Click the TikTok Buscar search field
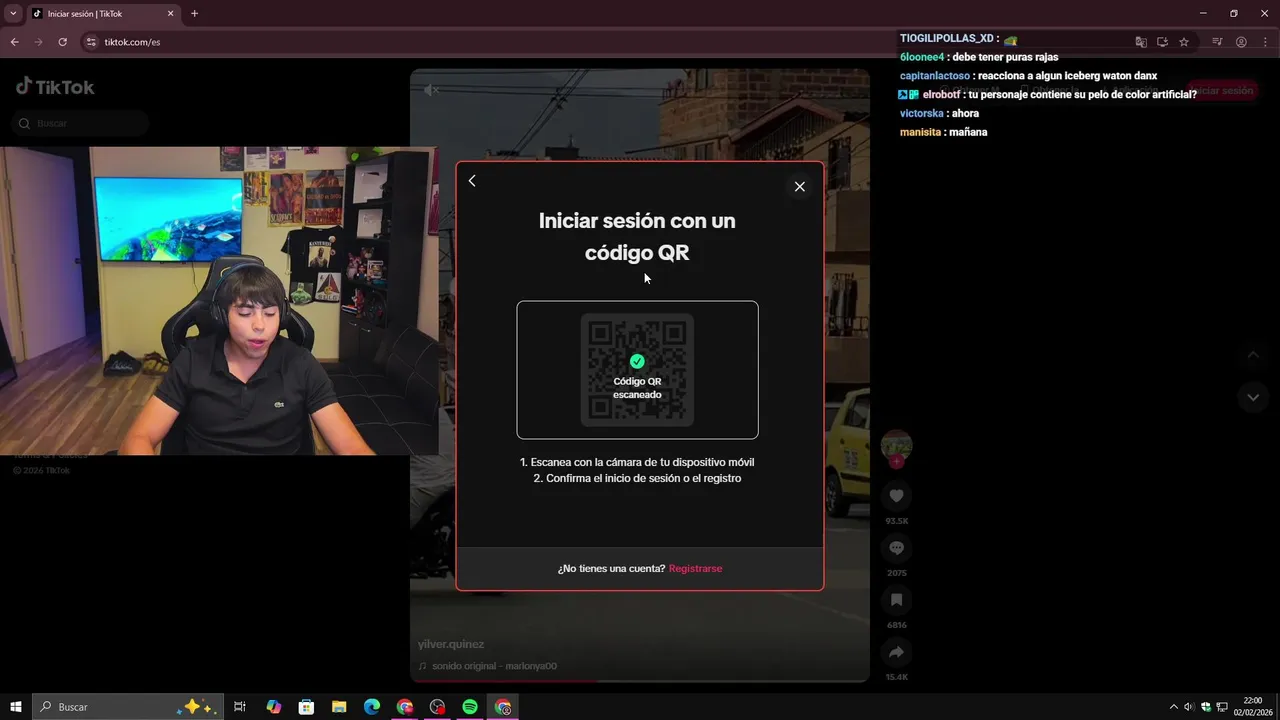The image size is (1280, 720). [x=81, y=123]
